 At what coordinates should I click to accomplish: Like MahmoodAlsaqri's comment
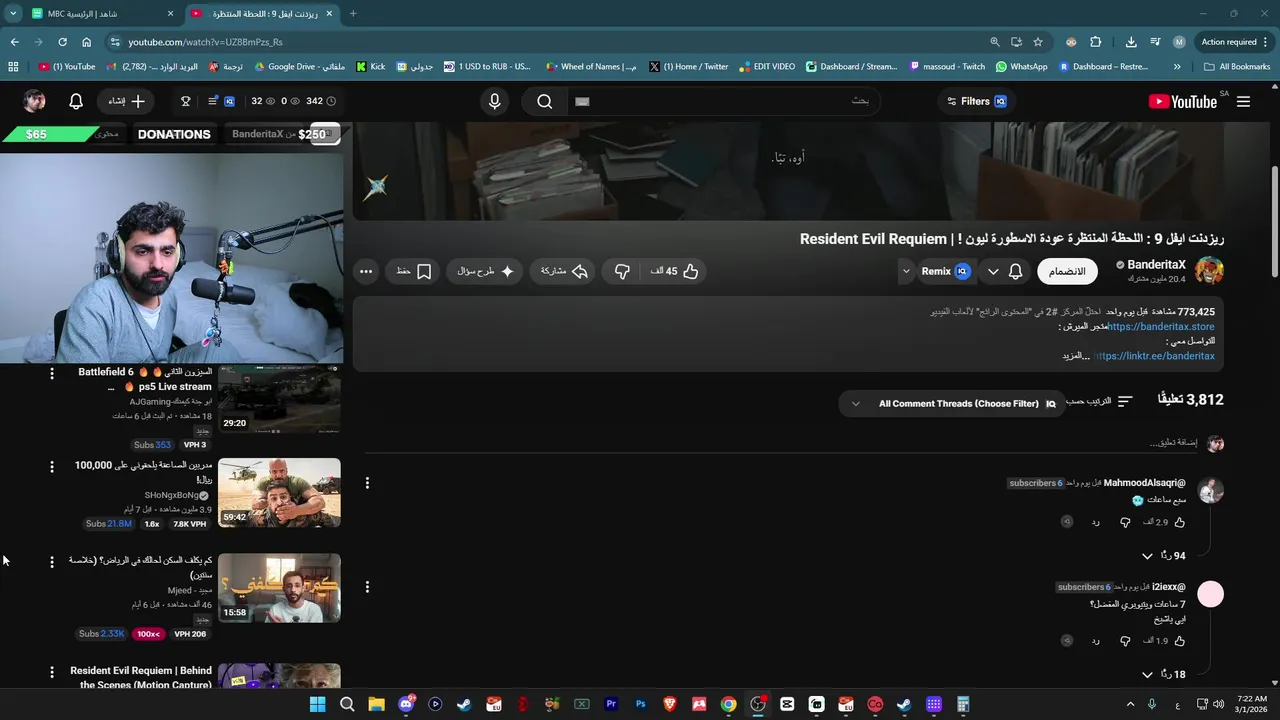pos(1180,522)
